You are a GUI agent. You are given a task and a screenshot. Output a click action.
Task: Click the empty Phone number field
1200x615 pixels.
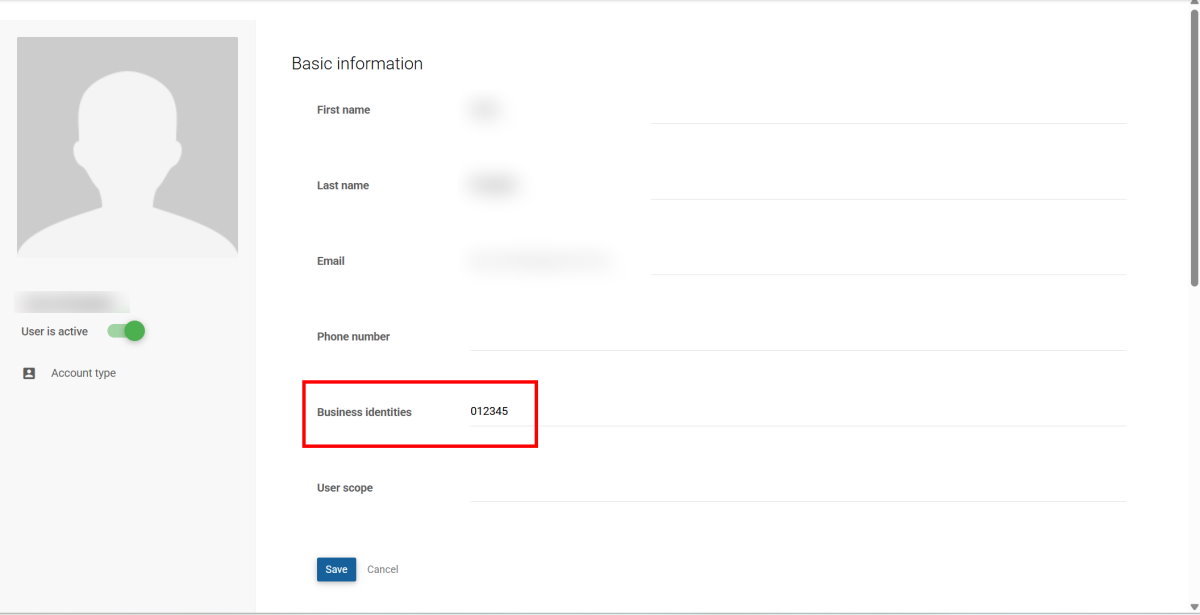pyautogui.click(x=797, y=337)
